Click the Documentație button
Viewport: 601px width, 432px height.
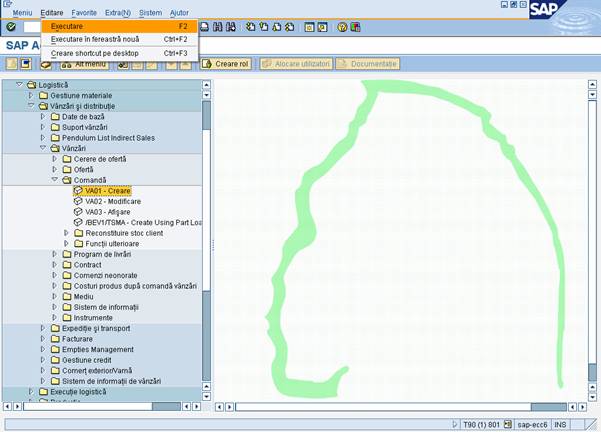(368, 64)
